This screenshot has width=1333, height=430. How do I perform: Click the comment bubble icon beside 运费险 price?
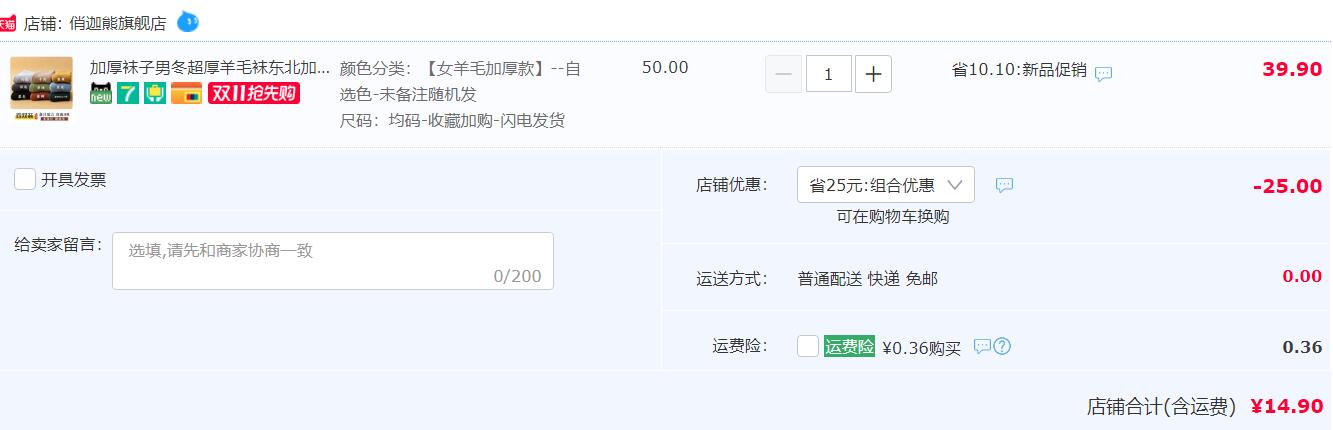point(982,346)
